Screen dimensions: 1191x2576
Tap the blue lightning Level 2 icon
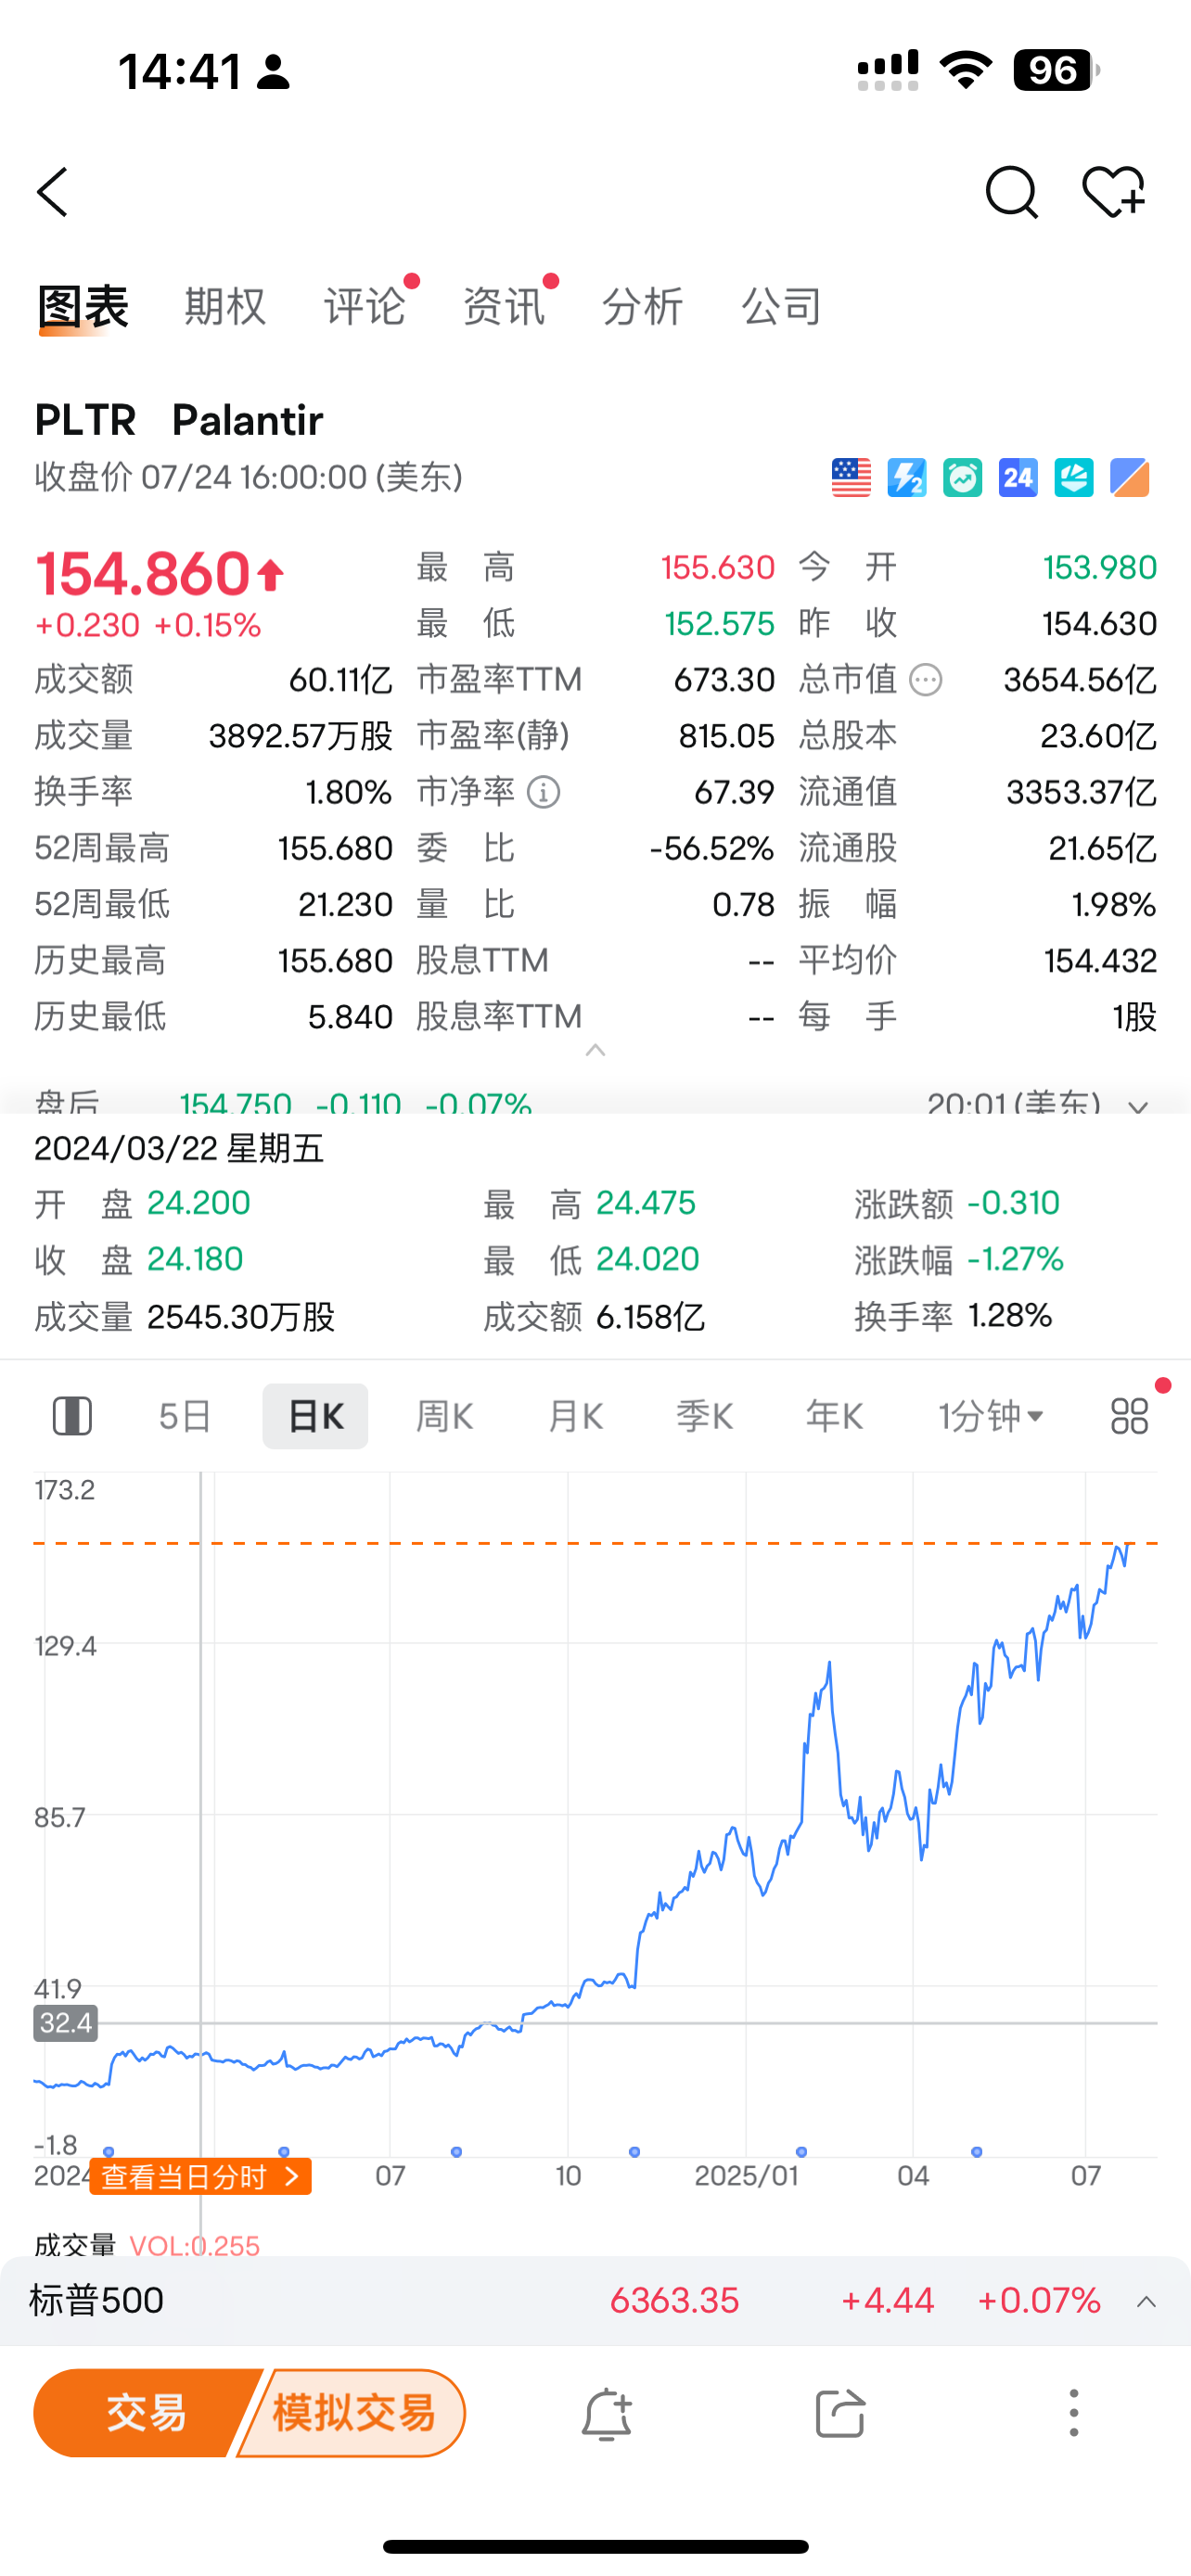907,478
